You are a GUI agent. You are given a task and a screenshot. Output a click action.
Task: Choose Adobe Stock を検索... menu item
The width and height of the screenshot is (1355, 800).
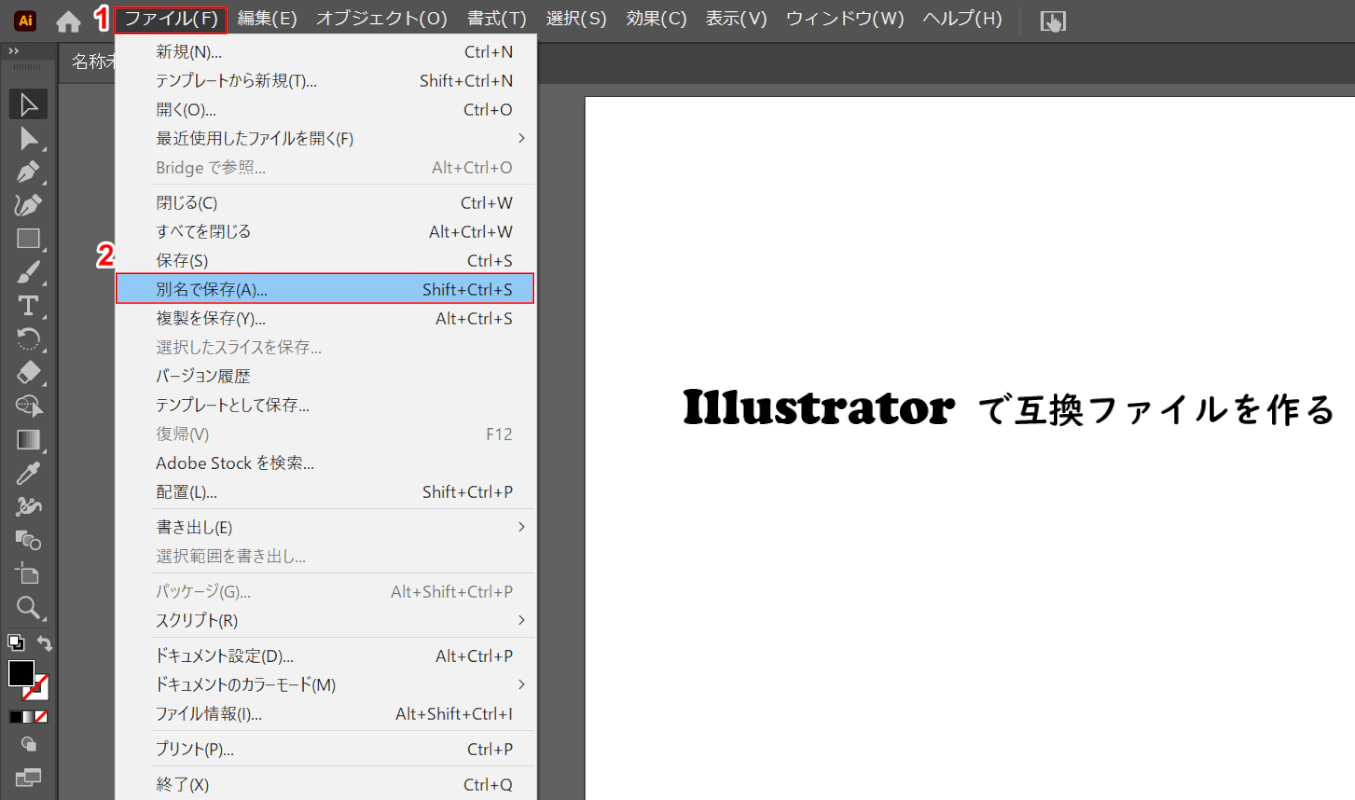point(325,464)
